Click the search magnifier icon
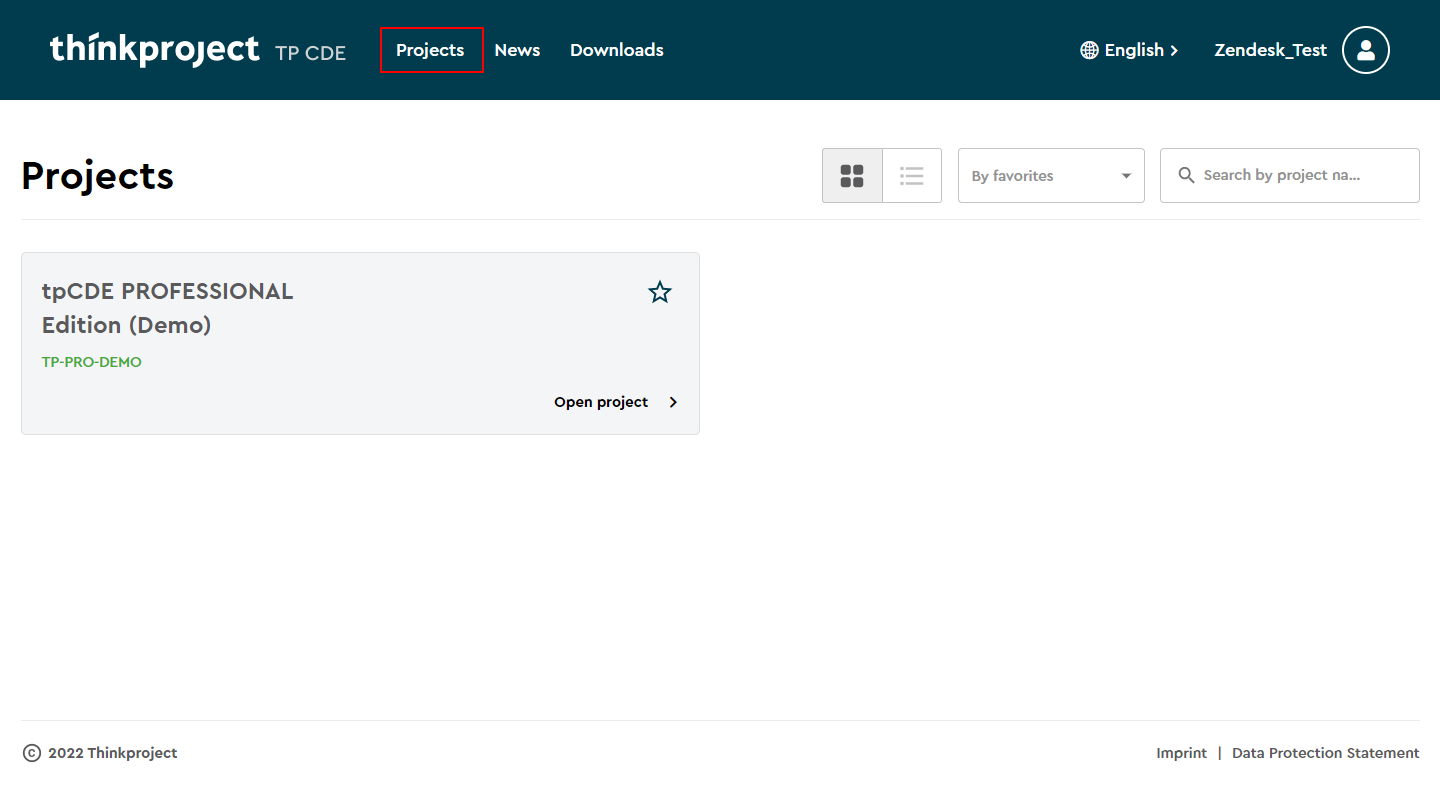This screenshot has height=789, width=1440. pyautogui.click(x=1187, y=176)
